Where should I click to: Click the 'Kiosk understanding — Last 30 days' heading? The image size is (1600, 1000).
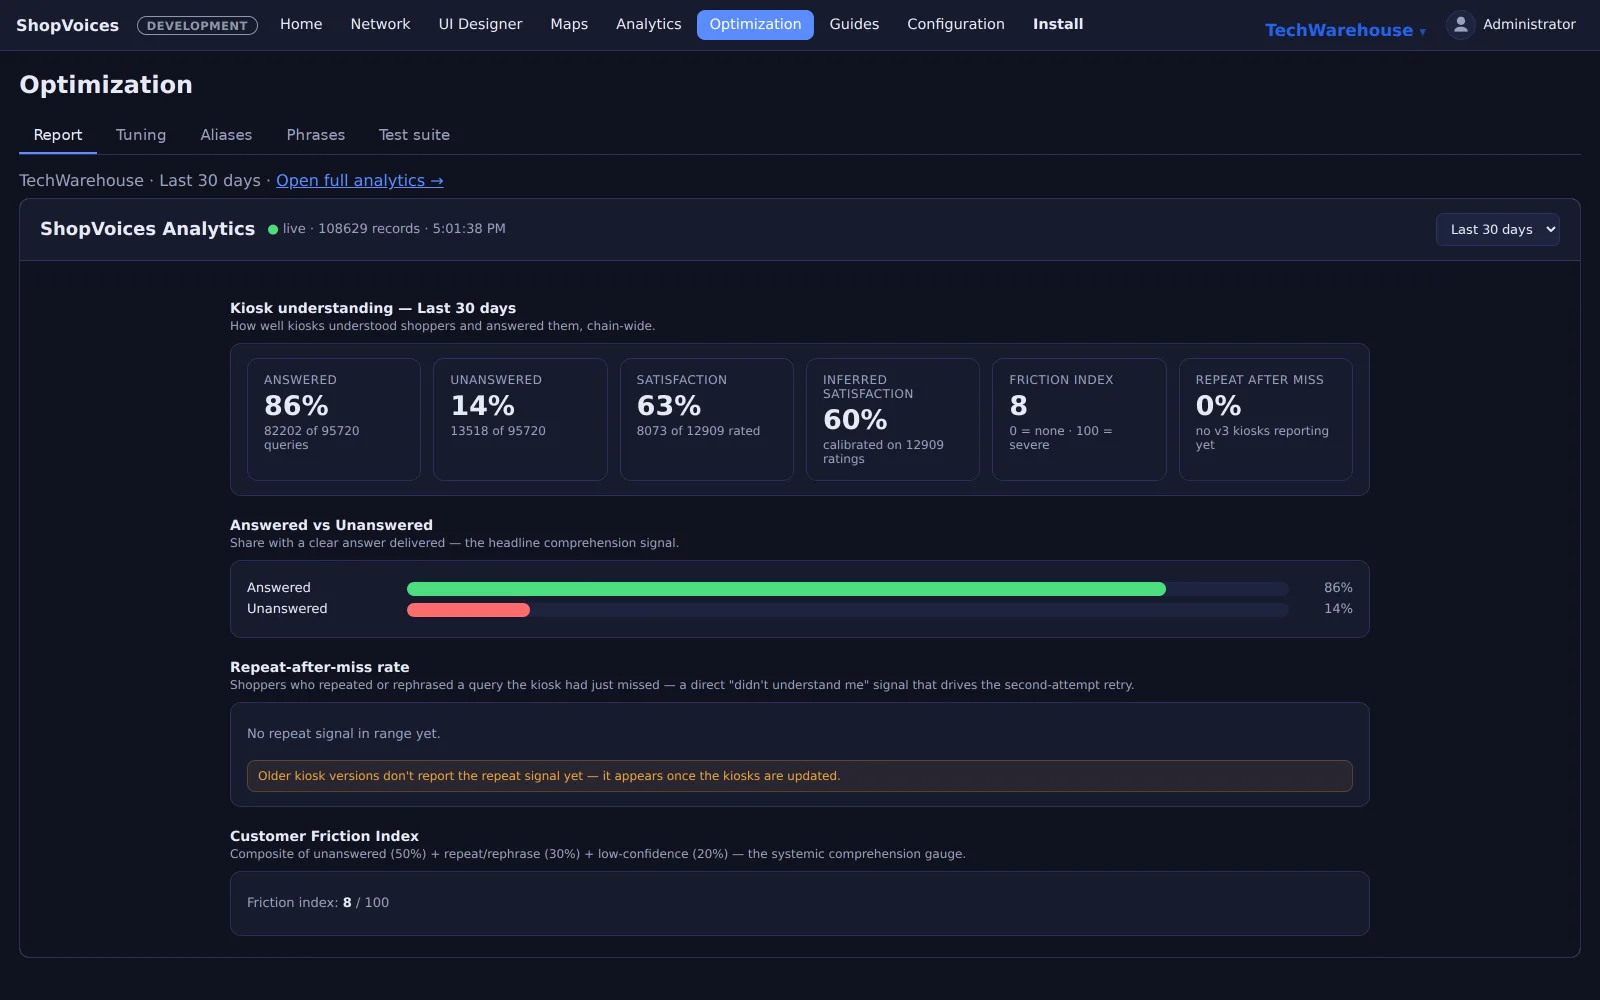click(x=373, y=308)
